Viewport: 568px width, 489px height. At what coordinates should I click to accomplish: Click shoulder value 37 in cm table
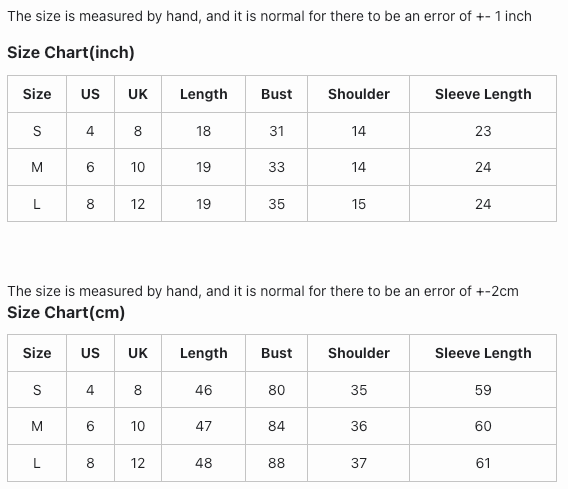pos(359,463)
